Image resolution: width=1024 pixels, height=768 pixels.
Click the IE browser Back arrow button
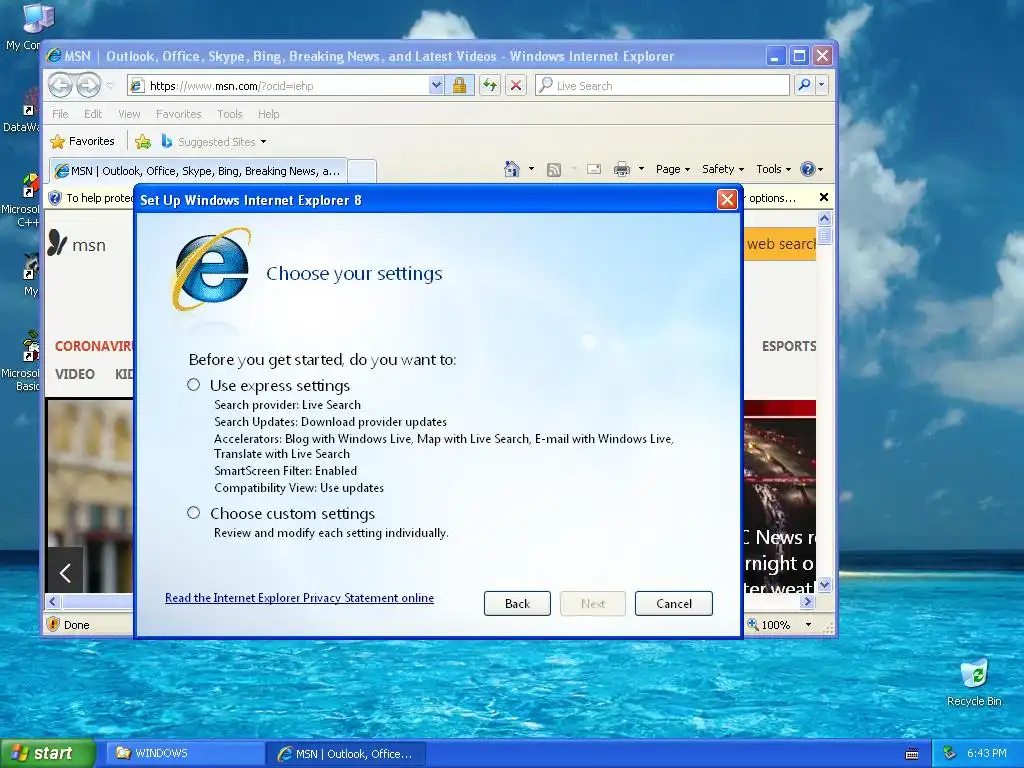coord(61,85)
